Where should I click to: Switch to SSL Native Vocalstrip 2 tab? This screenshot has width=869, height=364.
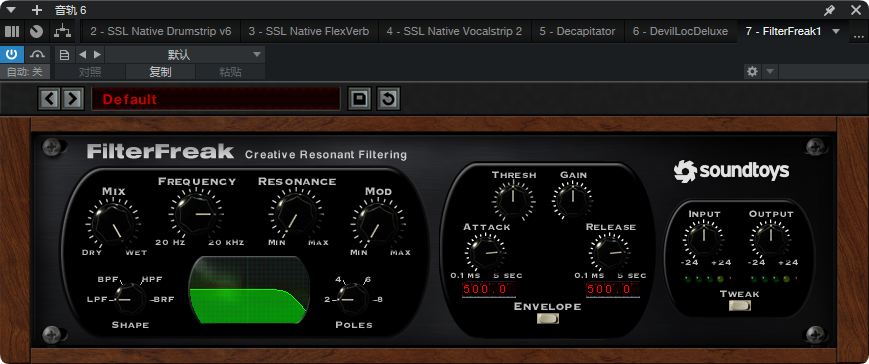(x=454, y=32)
